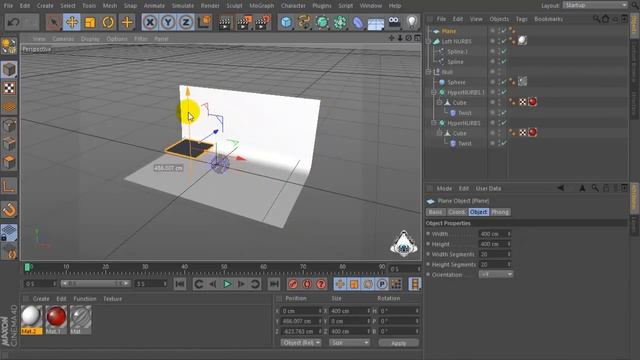This screenshot has width=640, height=360.
Task: Click Render Active View clapperboard icon
Action: (224, 22)
